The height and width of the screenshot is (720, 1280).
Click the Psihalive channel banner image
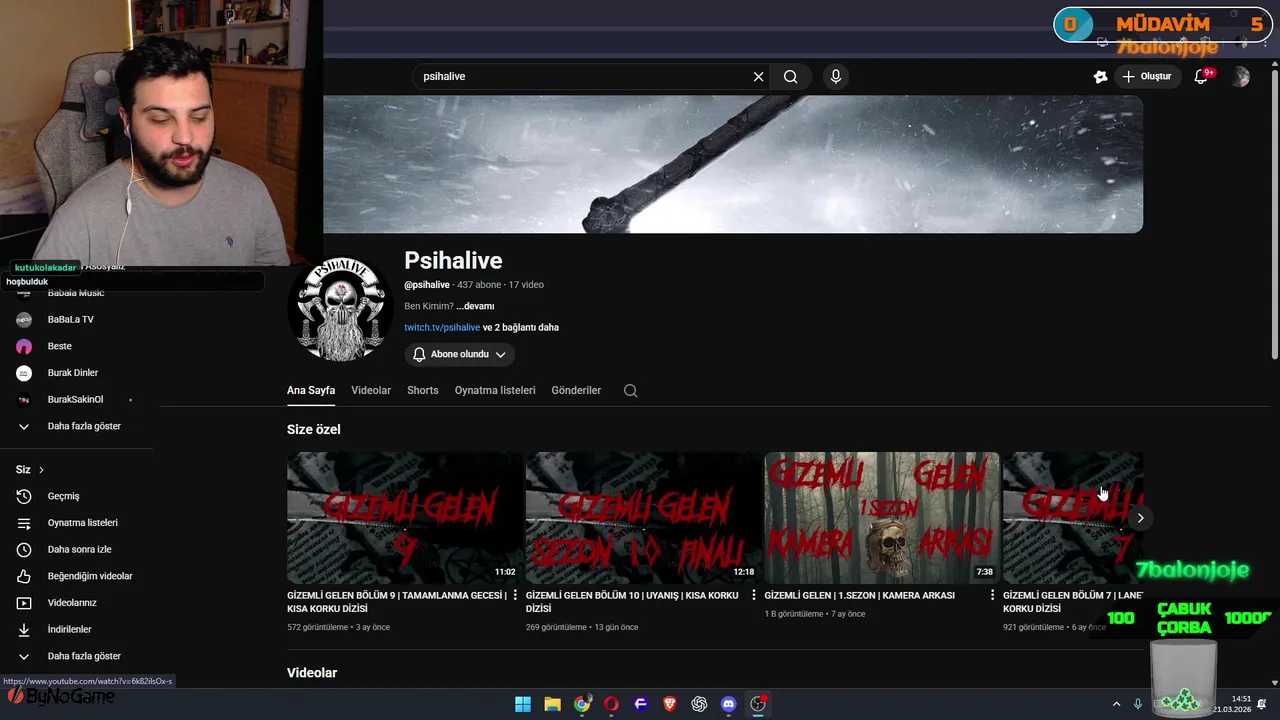point(733,165)
